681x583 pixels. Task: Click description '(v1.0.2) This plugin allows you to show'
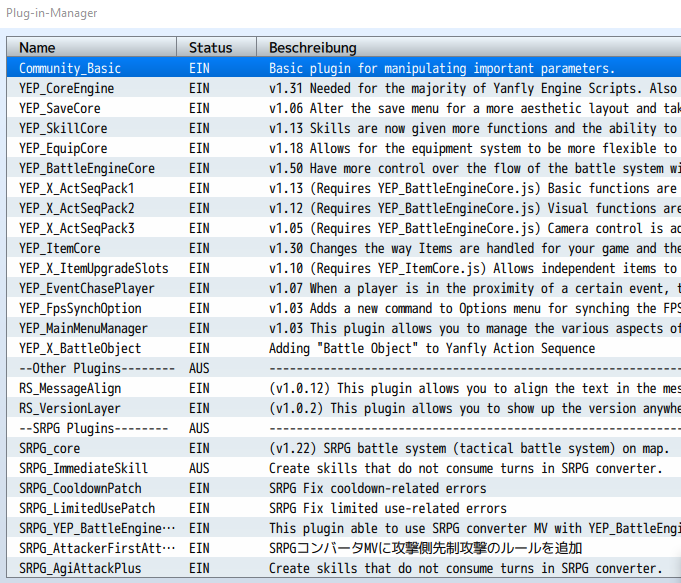(x=475, y=408)
